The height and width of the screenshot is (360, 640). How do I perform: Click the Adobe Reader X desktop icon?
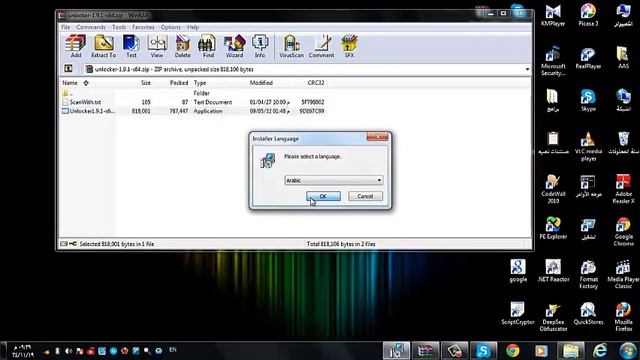pos(623,189)
